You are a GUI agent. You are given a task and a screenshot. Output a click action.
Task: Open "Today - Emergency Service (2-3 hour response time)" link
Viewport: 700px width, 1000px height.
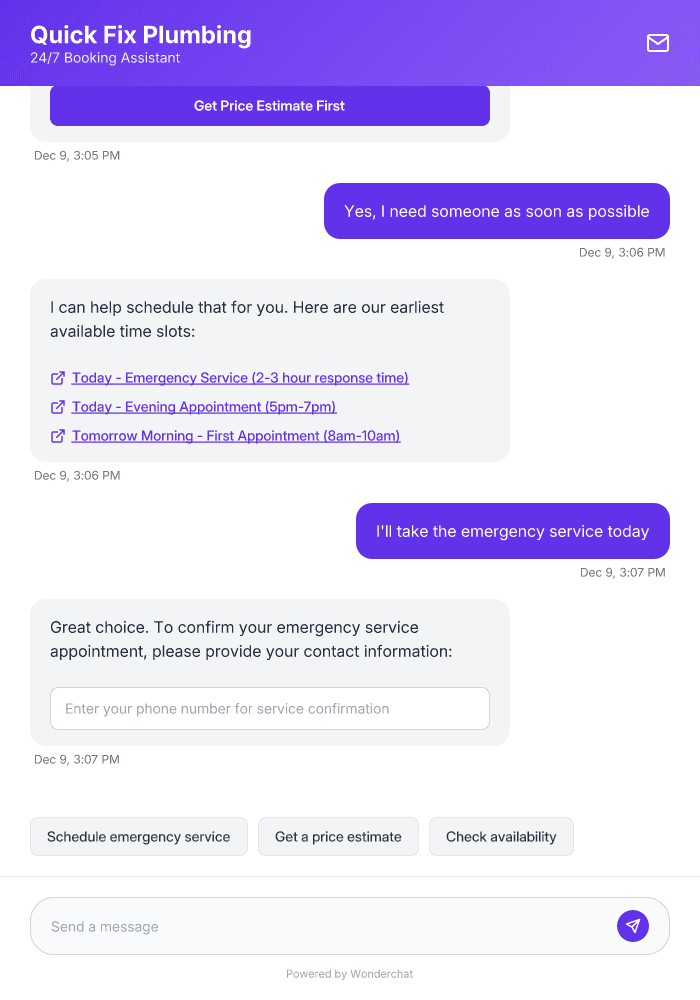click(240, 378)
